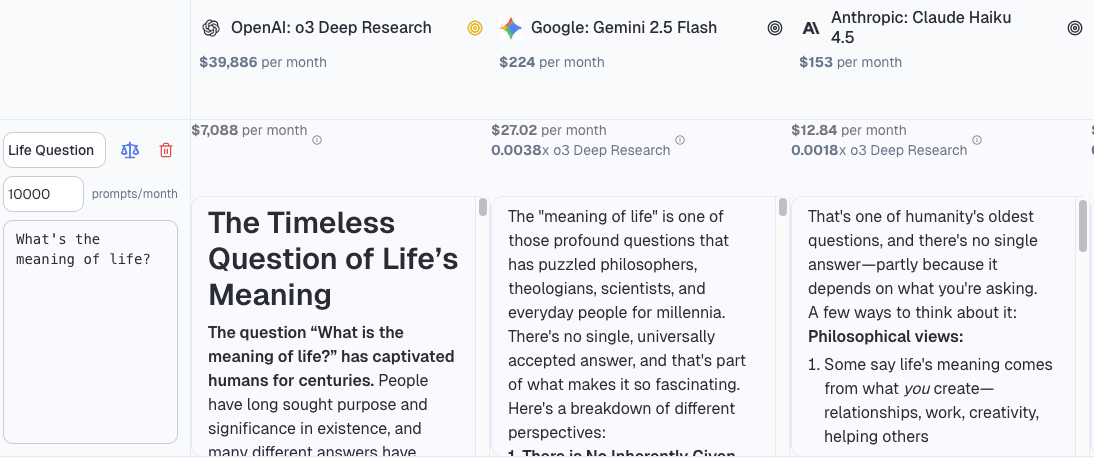Delete the Life Question prompt with trash icon
The height and width of the screenshot is (458, 1094).
coord(166,150)
